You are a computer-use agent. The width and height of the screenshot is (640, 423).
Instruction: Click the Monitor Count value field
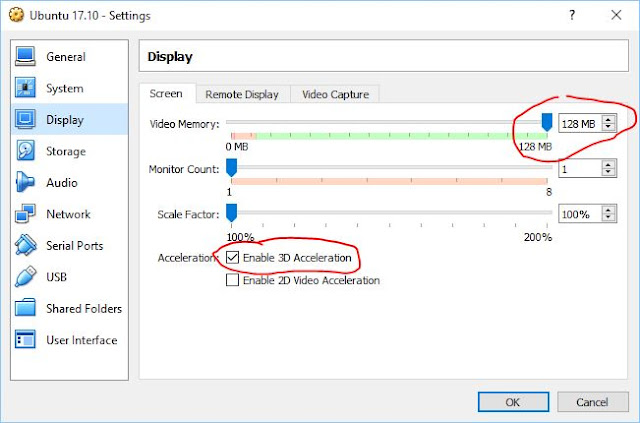pyautogui.click(x=580, y=169)
